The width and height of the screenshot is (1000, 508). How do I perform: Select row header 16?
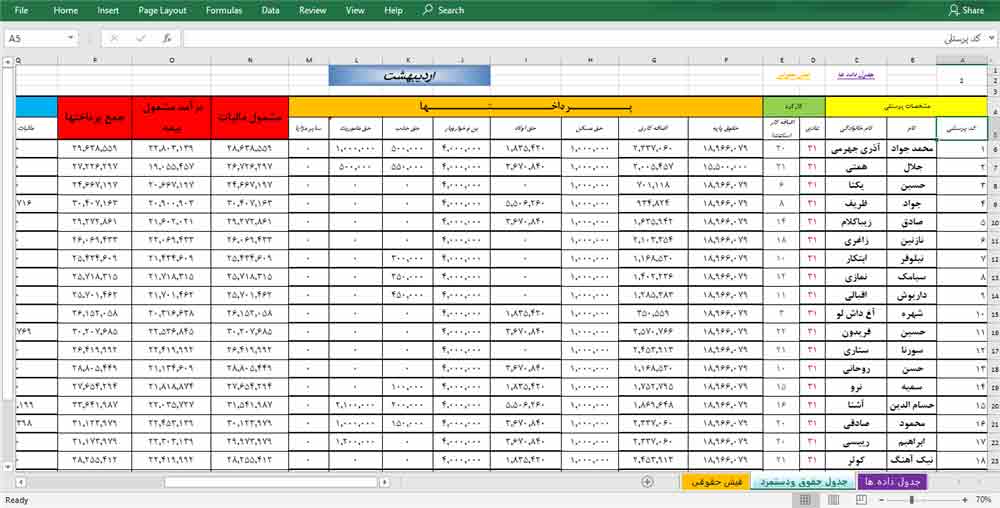click(x=994, y=333)
